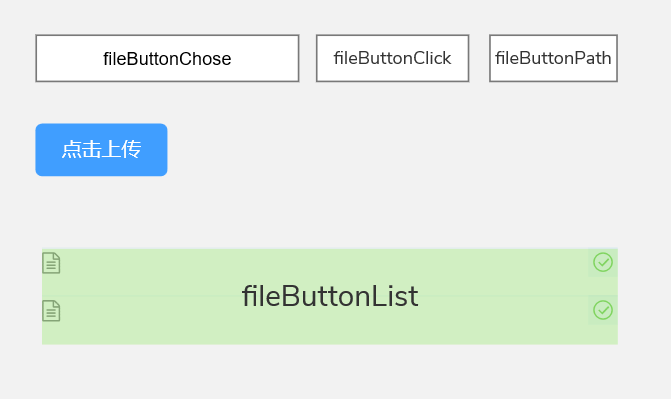Screen dimensions: 671x399
Task: Click the second file's document icon
Action: 51,311
